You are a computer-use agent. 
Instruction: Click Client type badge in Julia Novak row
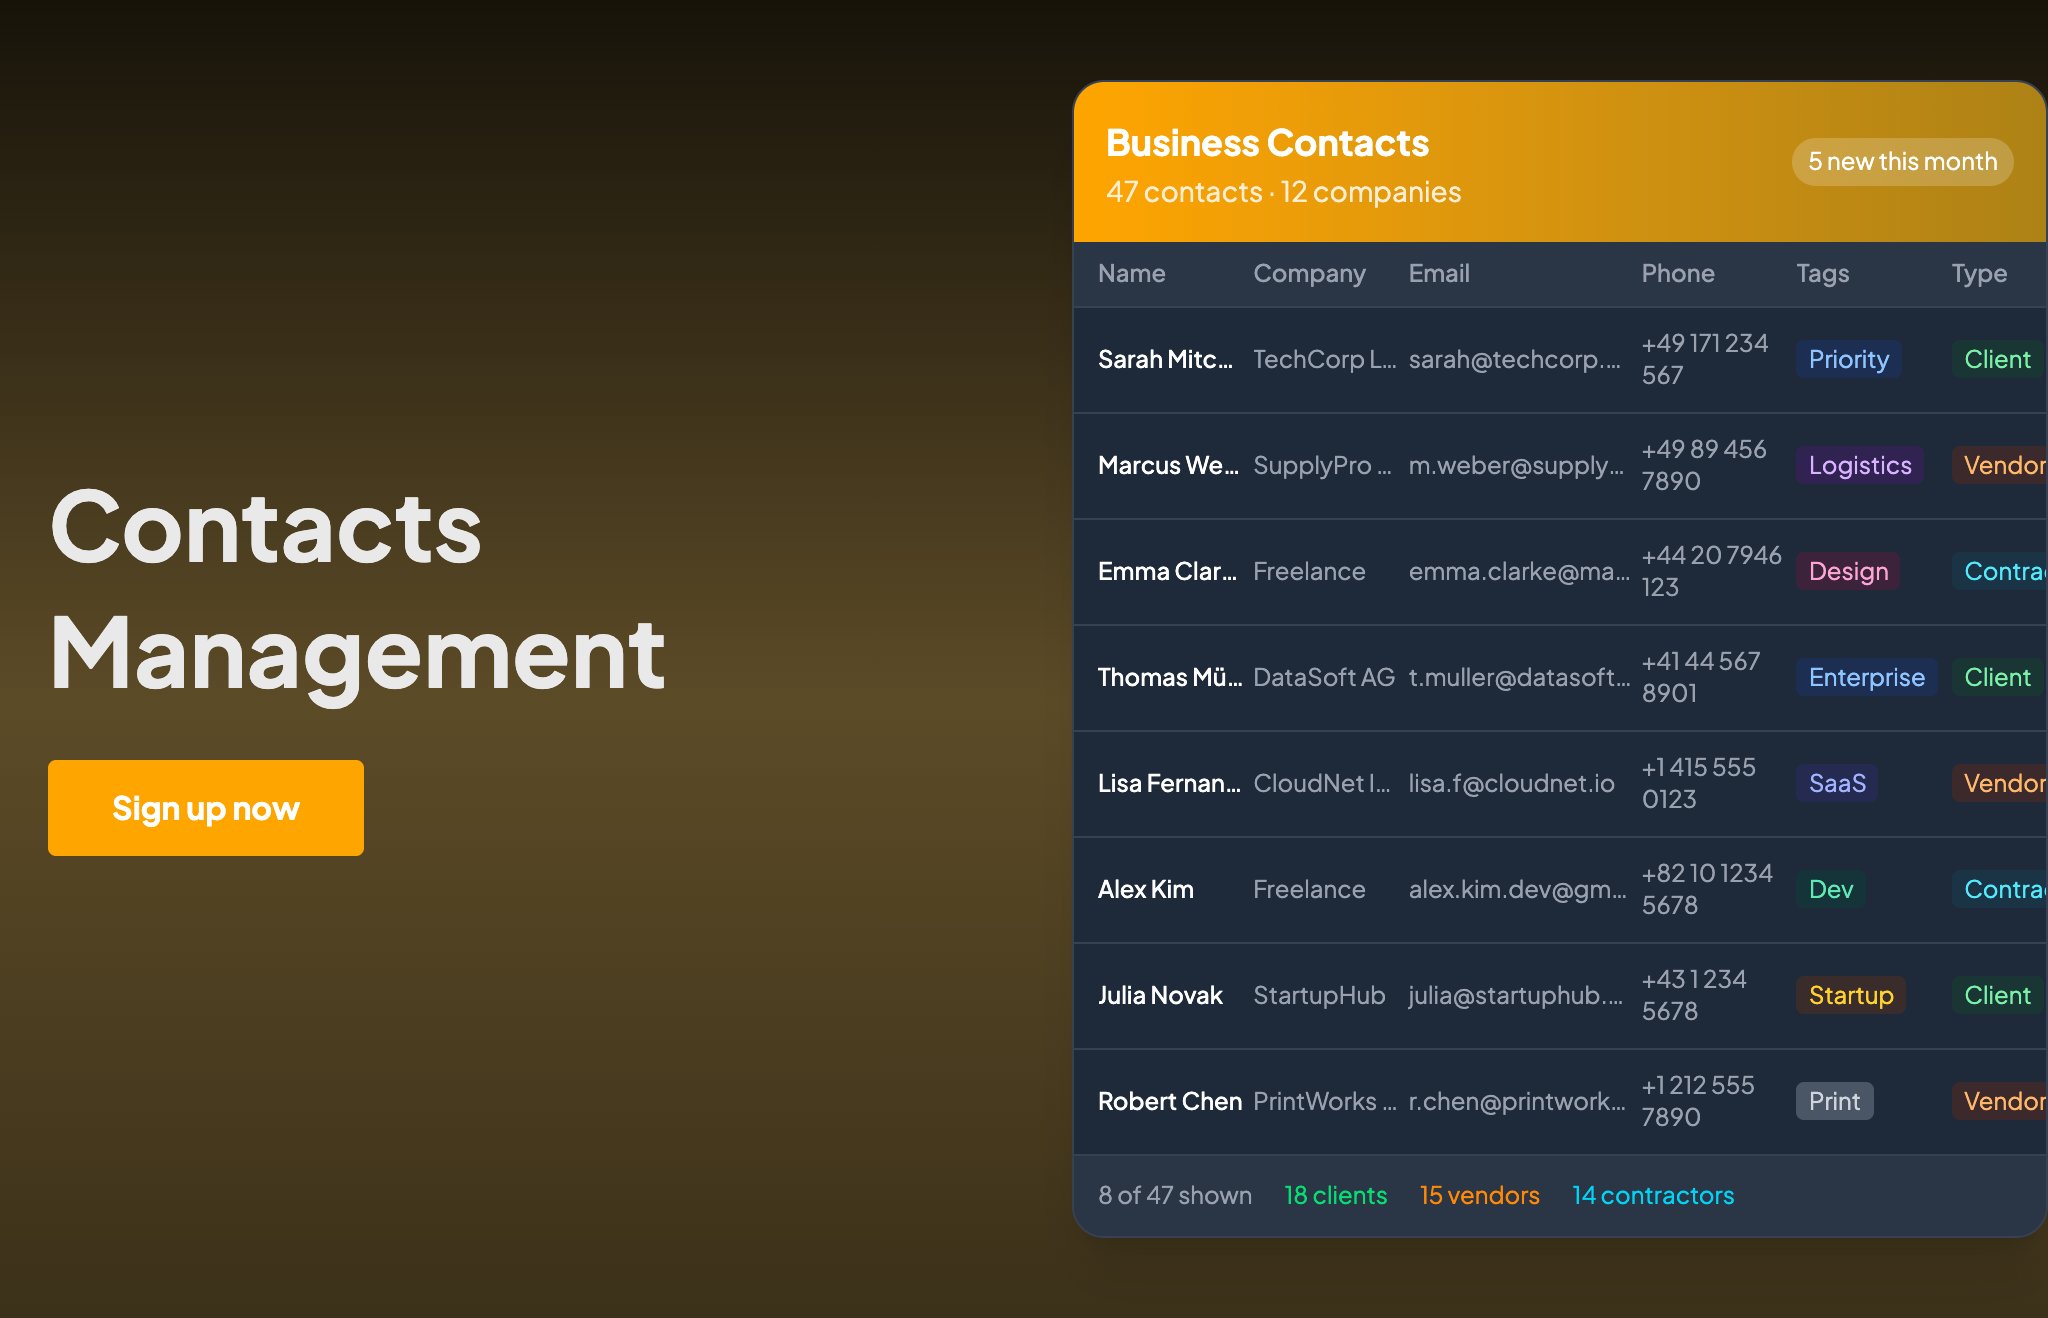click(1997, 995)
